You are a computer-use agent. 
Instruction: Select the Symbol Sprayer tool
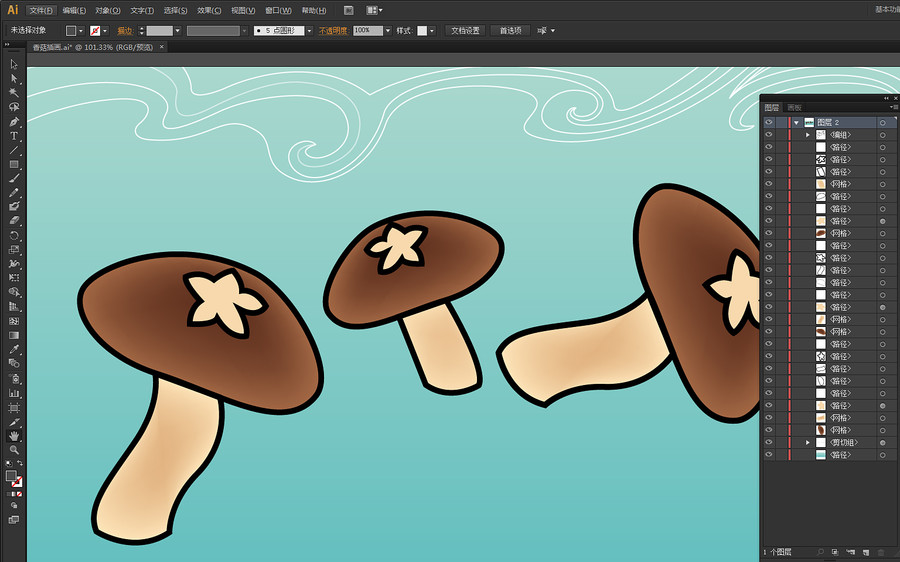(x=14, y=379)
